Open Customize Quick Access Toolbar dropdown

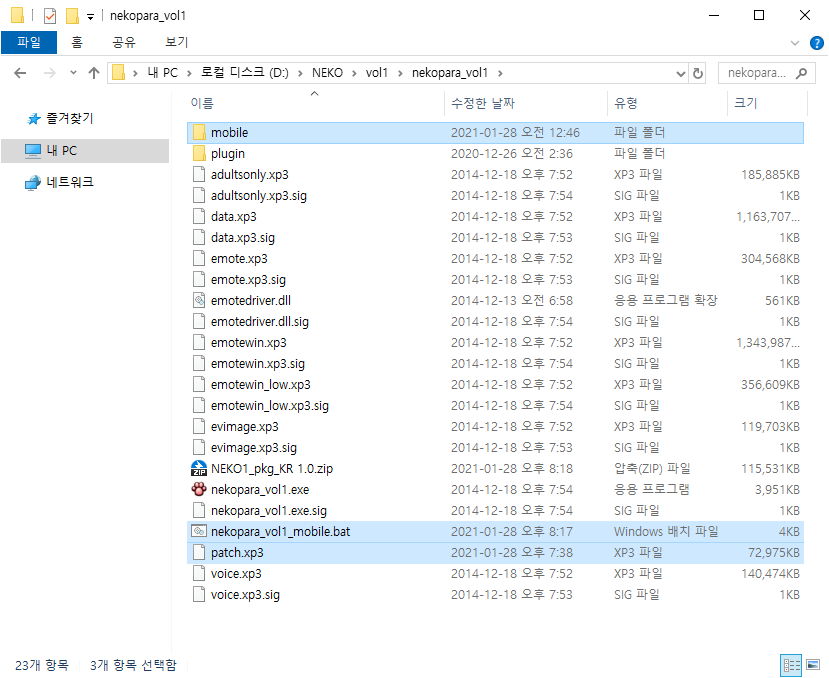(90, 17)
